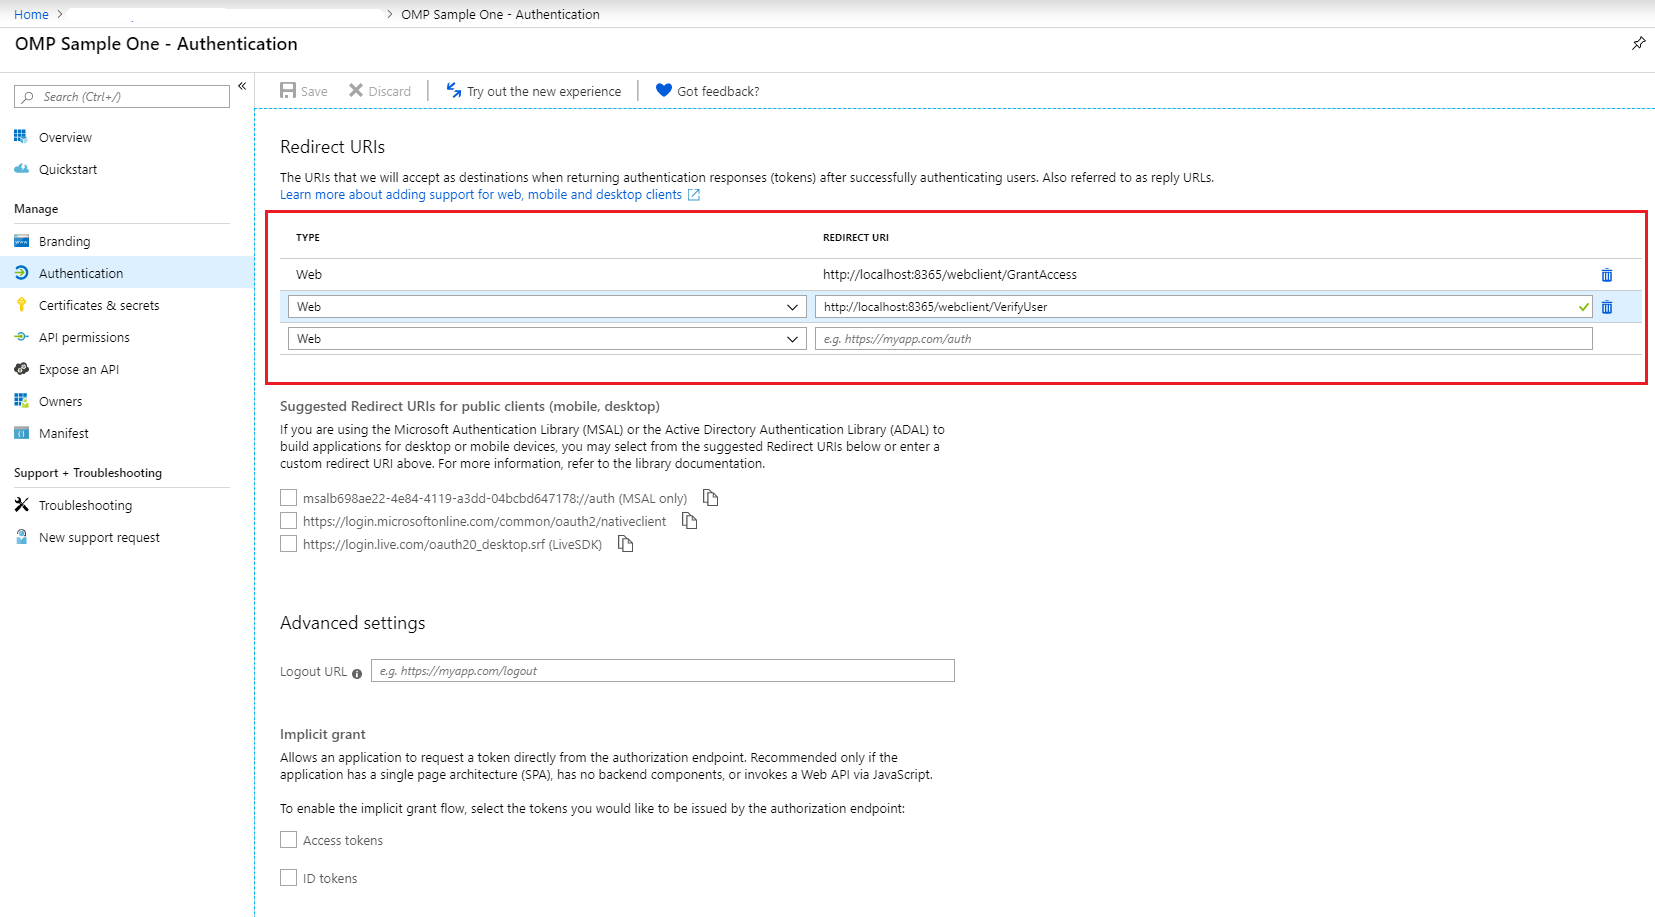Image resolution: width=1655 pixels, height=917 pixels.
Task: Check the oauth2/nativeclient URI checkbox
Action: click(289, 521)
